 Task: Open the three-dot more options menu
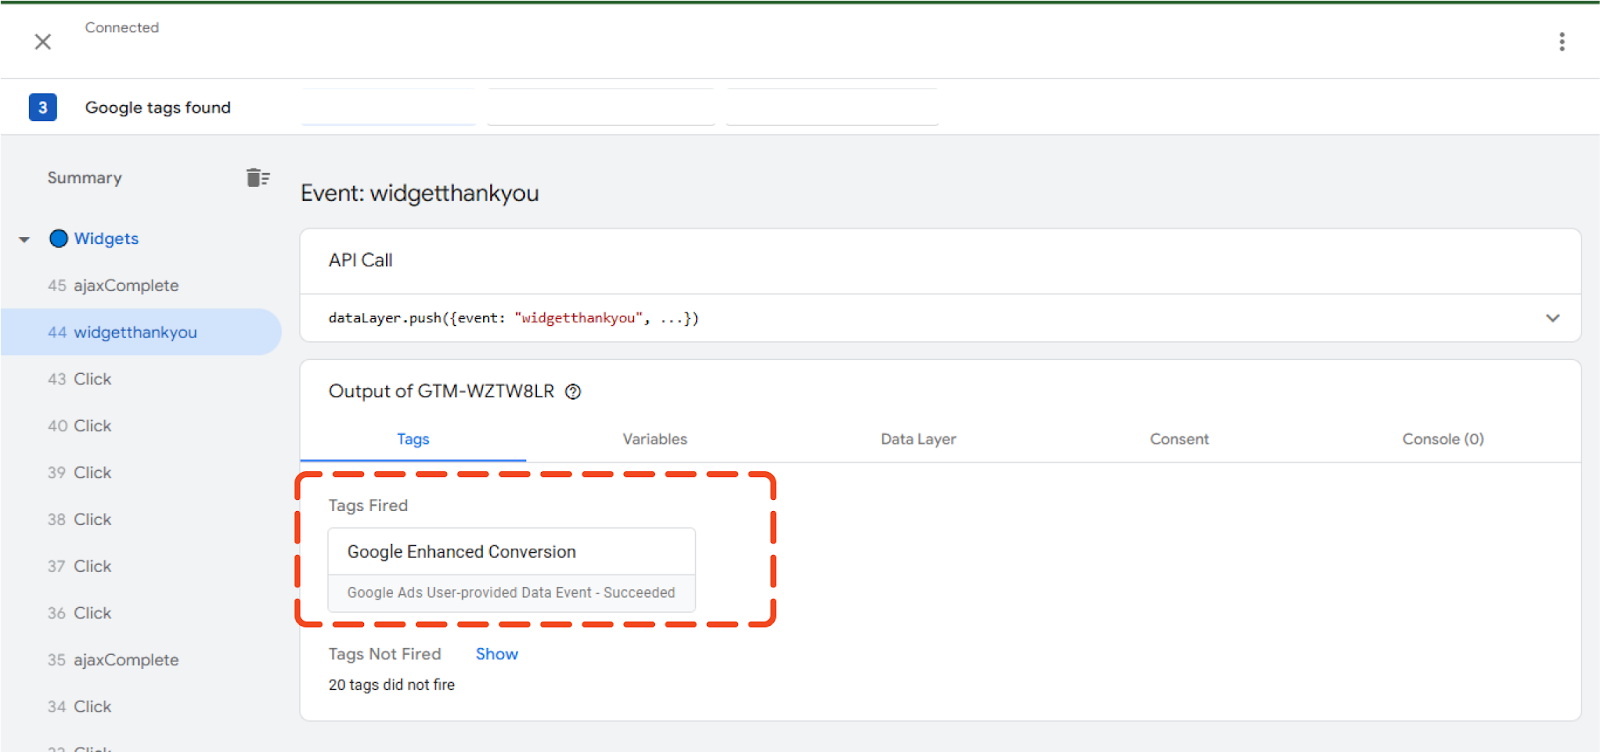(1561, 42)
